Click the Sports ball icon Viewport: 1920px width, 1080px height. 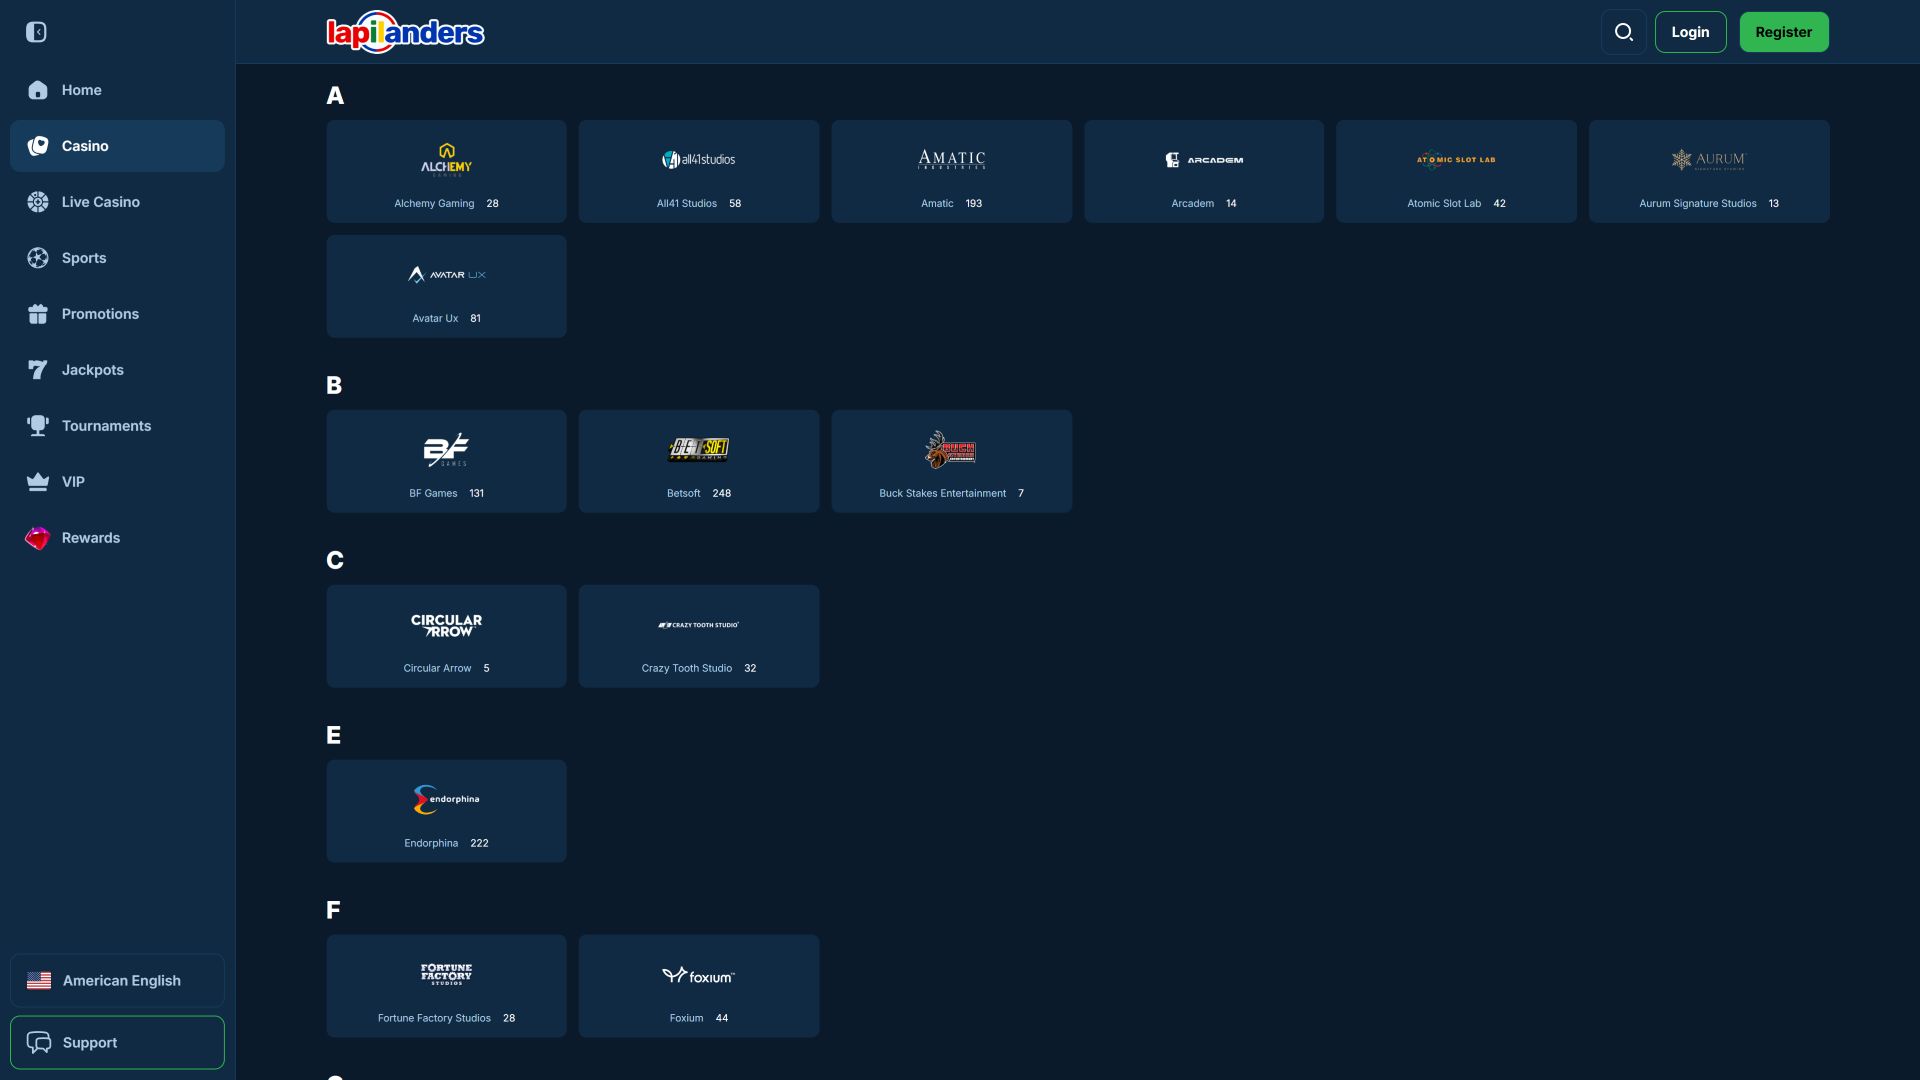click(38, 258)
